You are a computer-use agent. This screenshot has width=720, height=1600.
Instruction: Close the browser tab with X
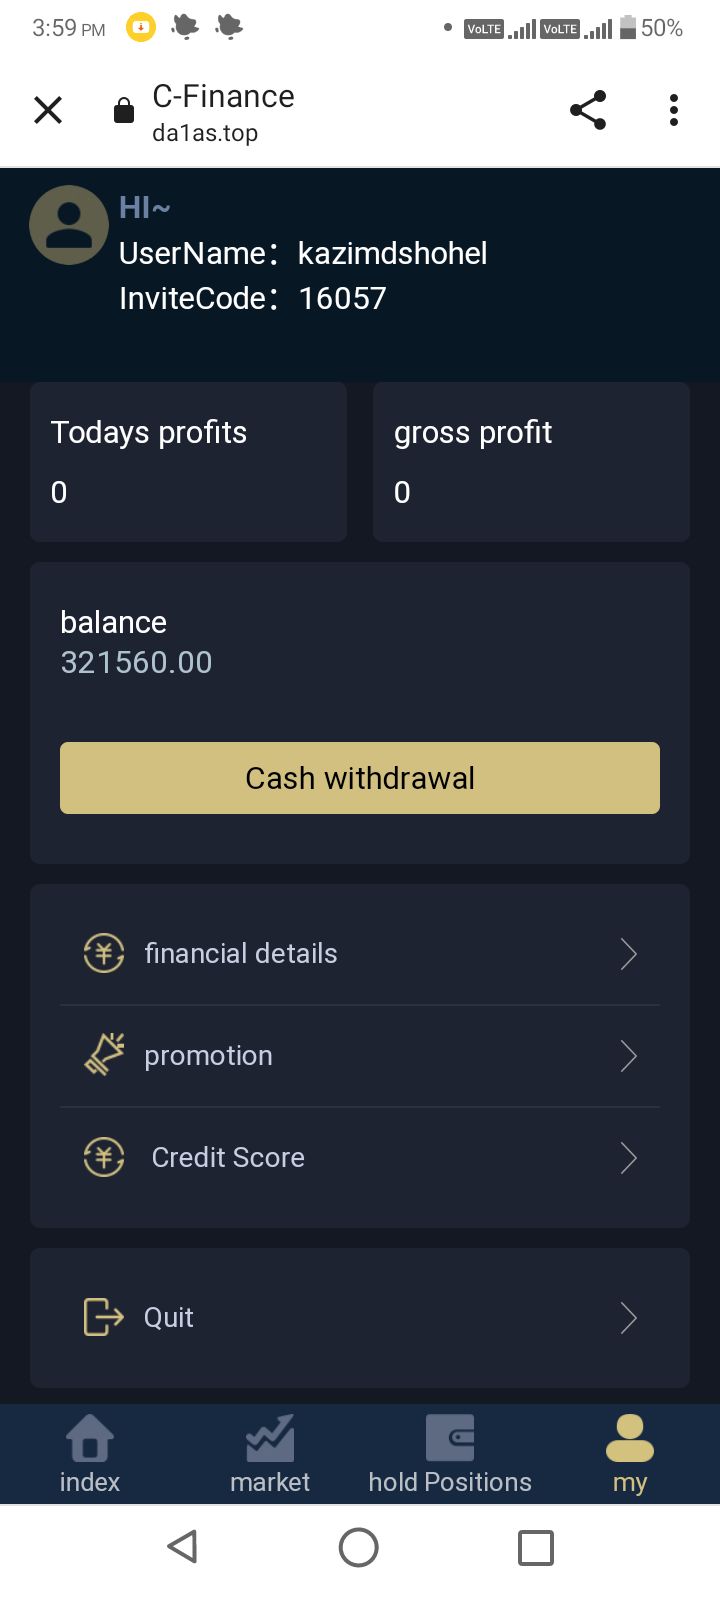click(x=48, y=110)
